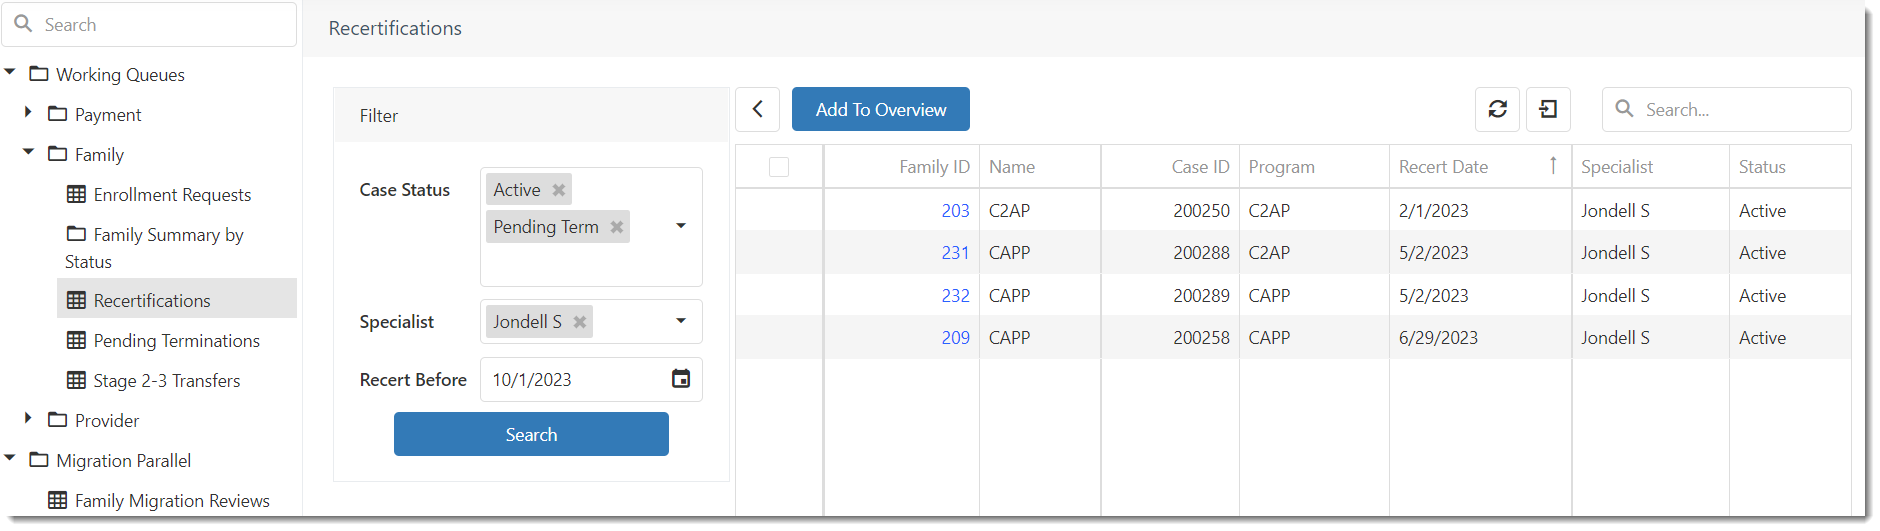1880x531 pixels.
Task: Sort by the Case ID column header
Action: [x=1170, y=167]
